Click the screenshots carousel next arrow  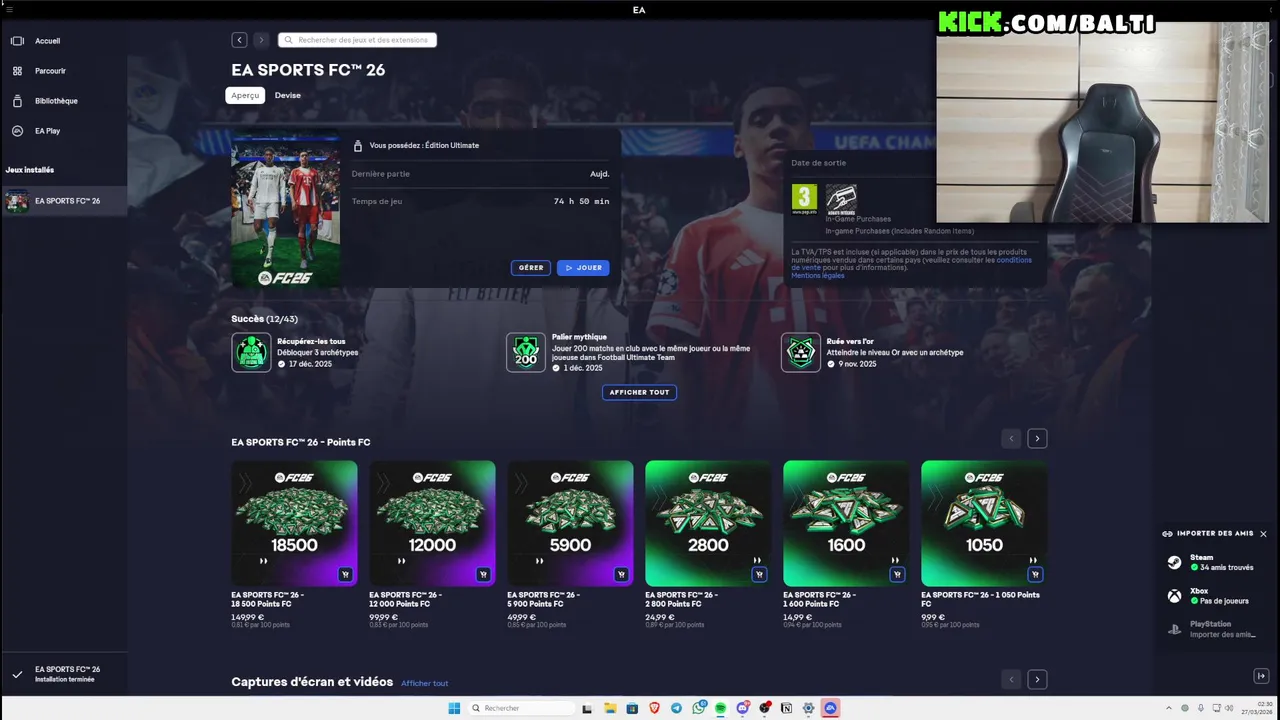[x=1037, y=679]
